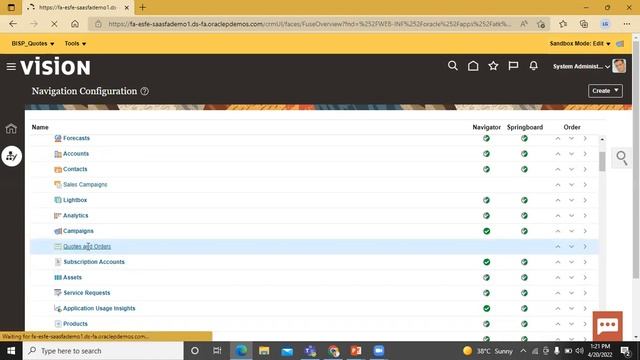Toggle Navigator visibility for Forecasts
Viewport: 640px width, 360px height.
click(486, 138)
